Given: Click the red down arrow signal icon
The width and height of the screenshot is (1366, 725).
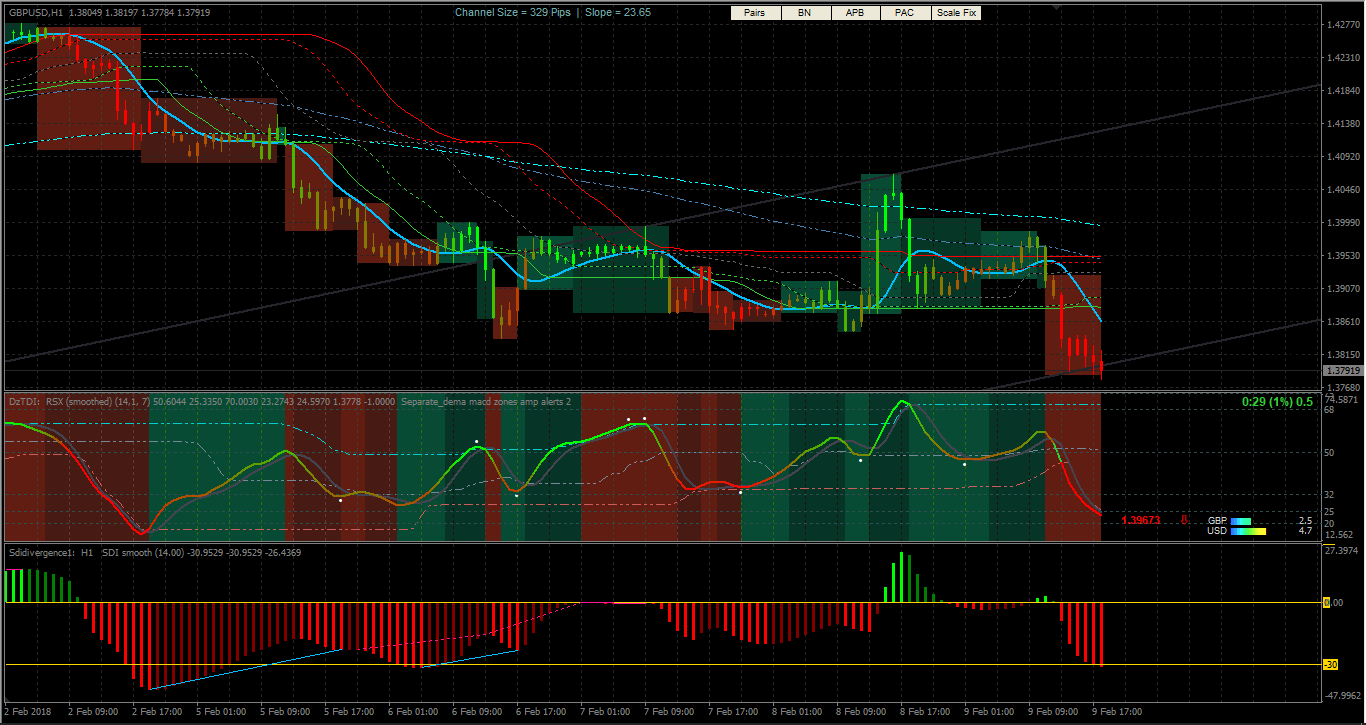Looking at the screenshot, I should coord(1184,520).
